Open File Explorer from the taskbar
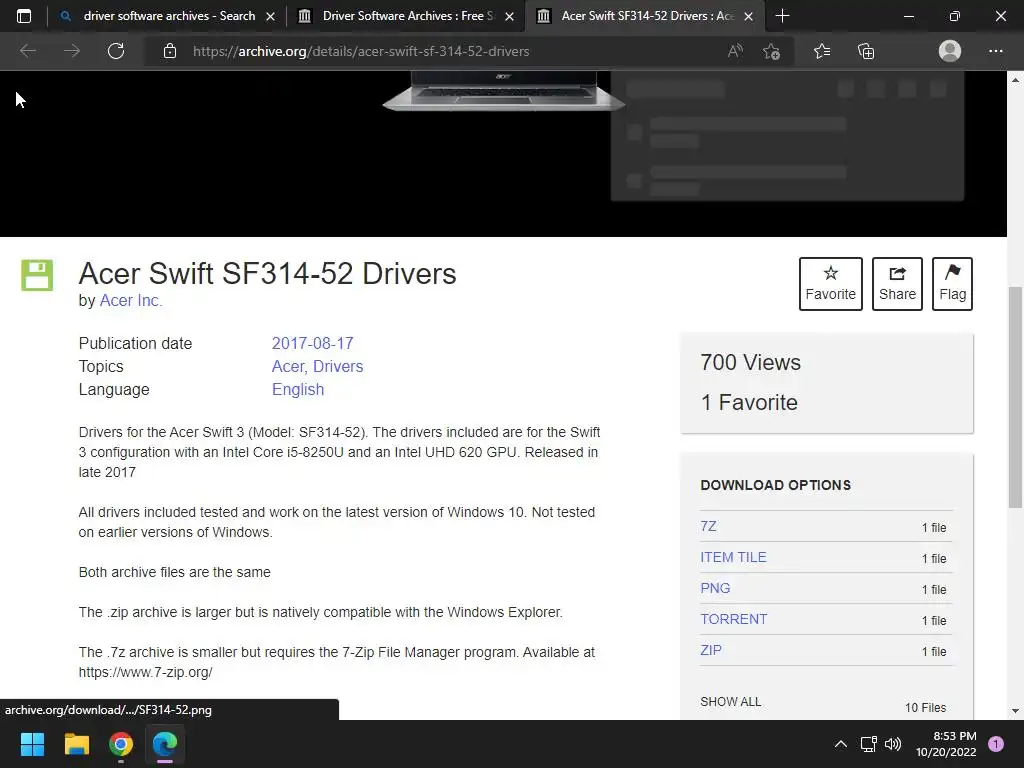The height and width of the screenshot is (768, 1024). [x=76, y=744]
